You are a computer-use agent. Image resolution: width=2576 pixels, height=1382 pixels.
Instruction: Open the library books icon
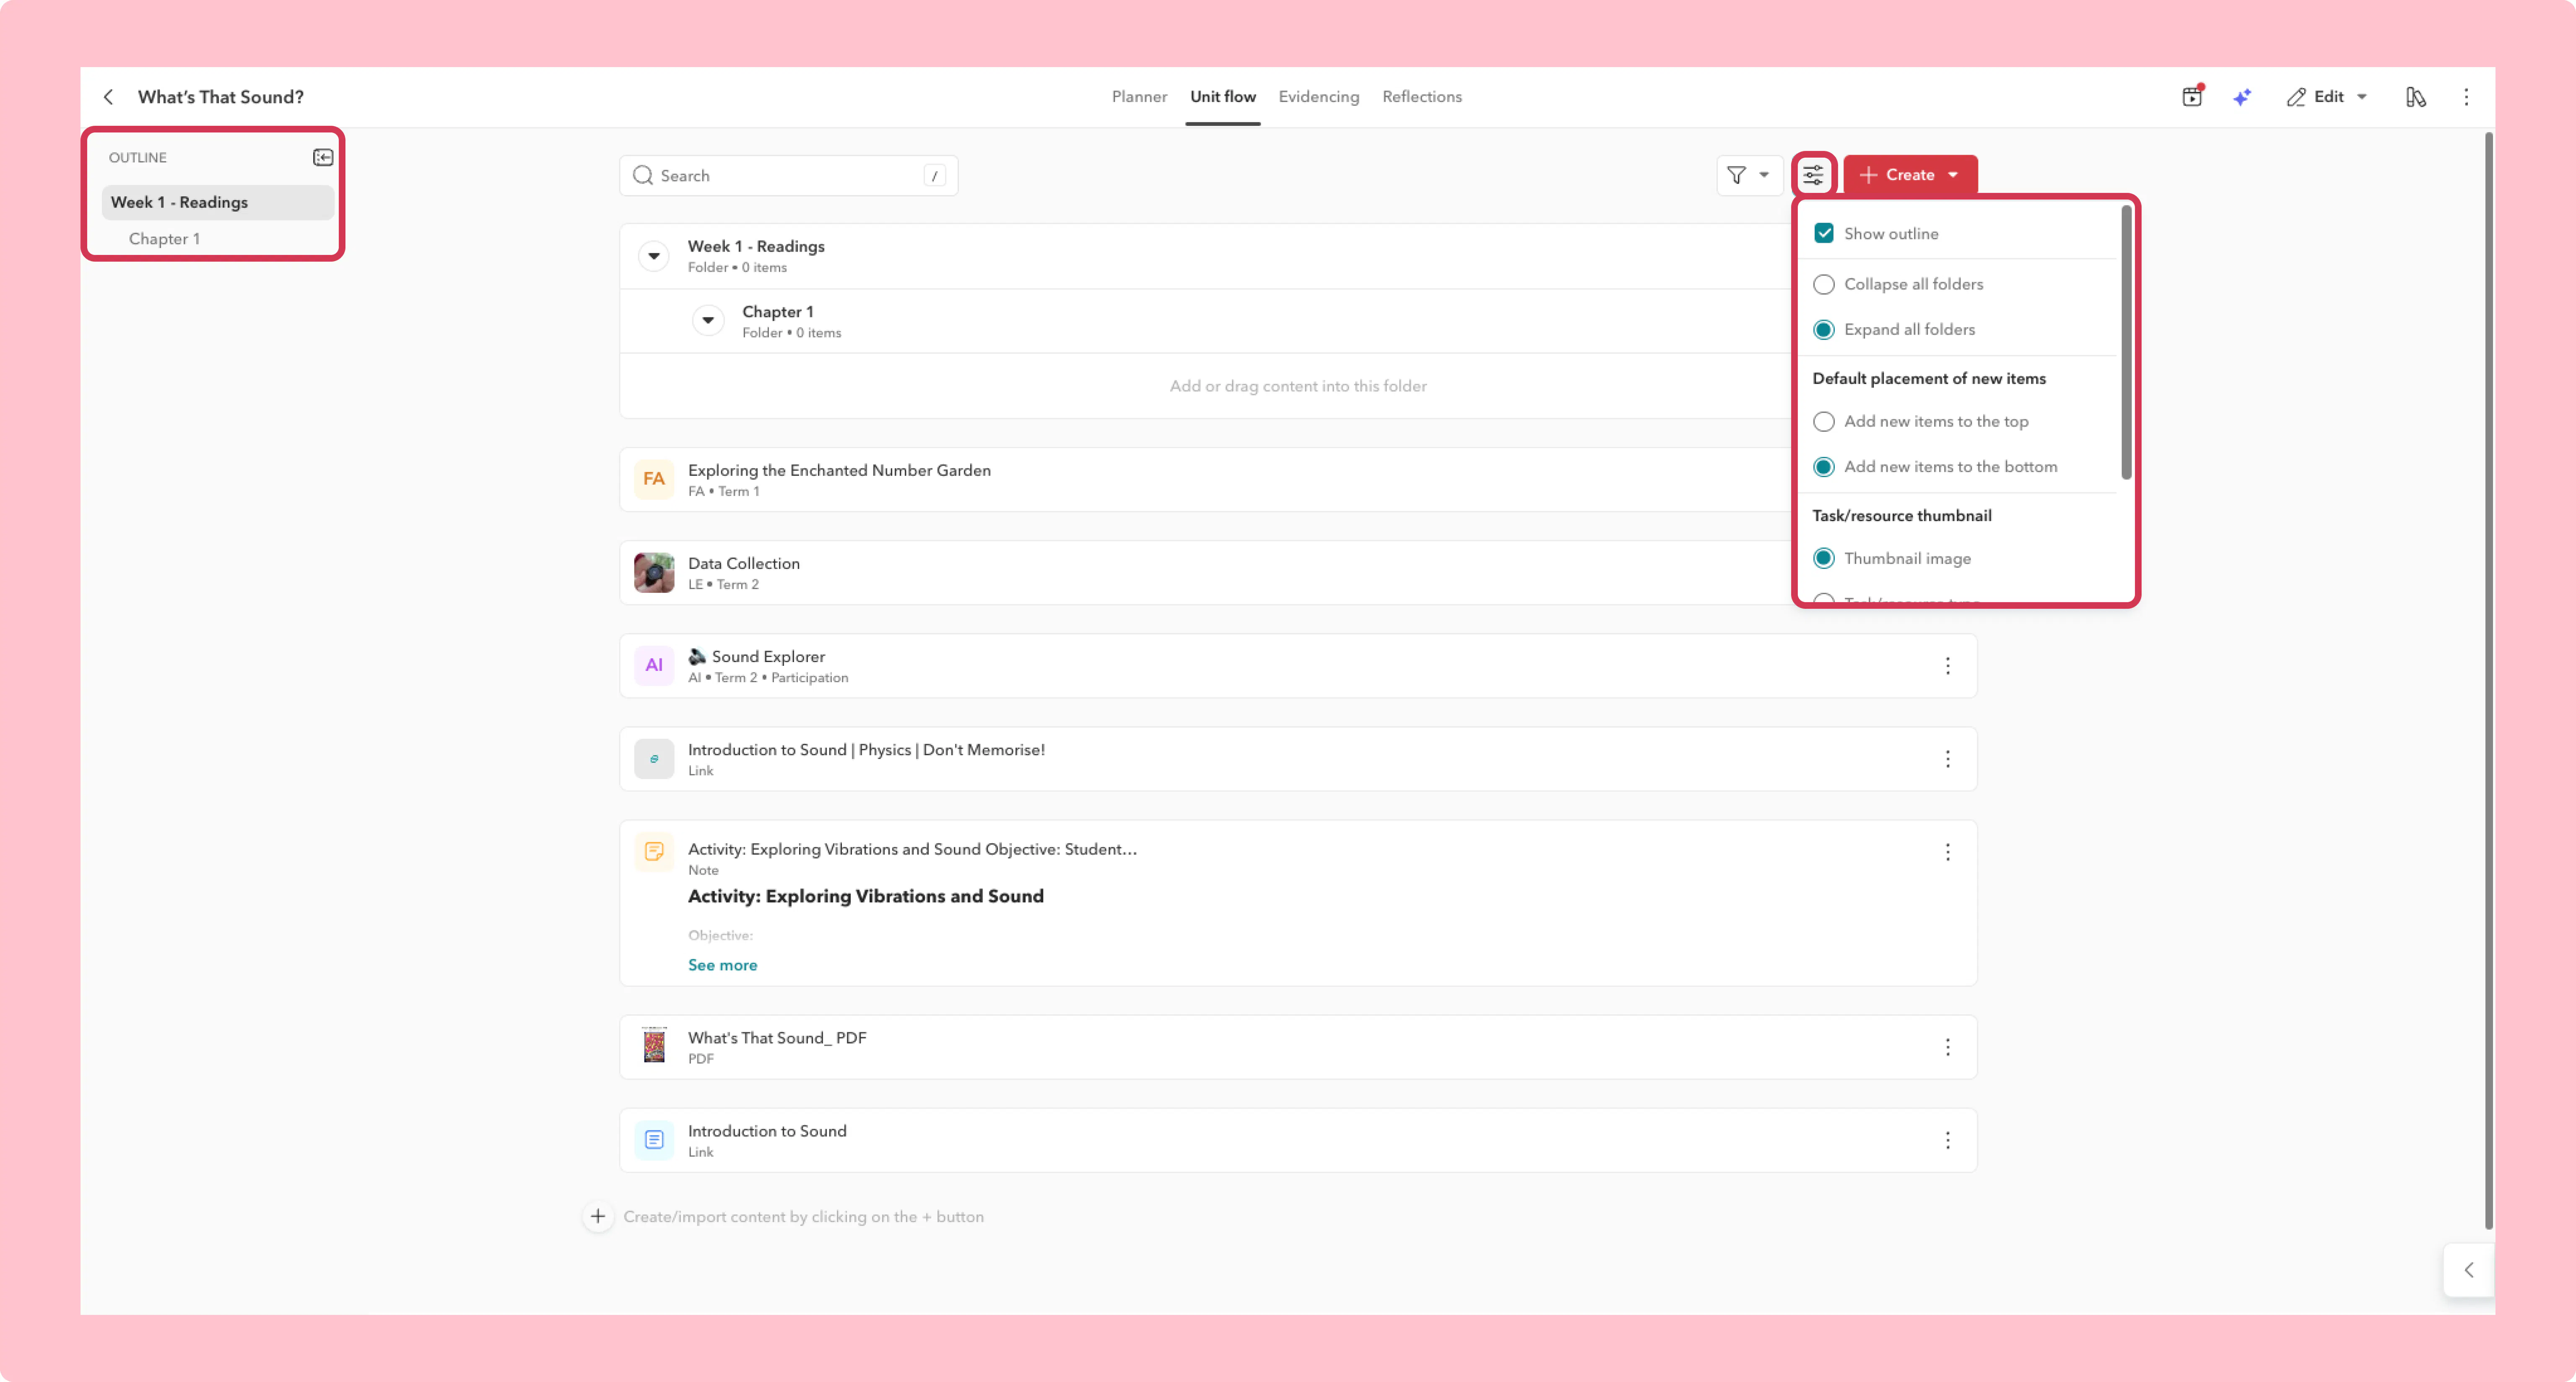tap(2415, 97)
